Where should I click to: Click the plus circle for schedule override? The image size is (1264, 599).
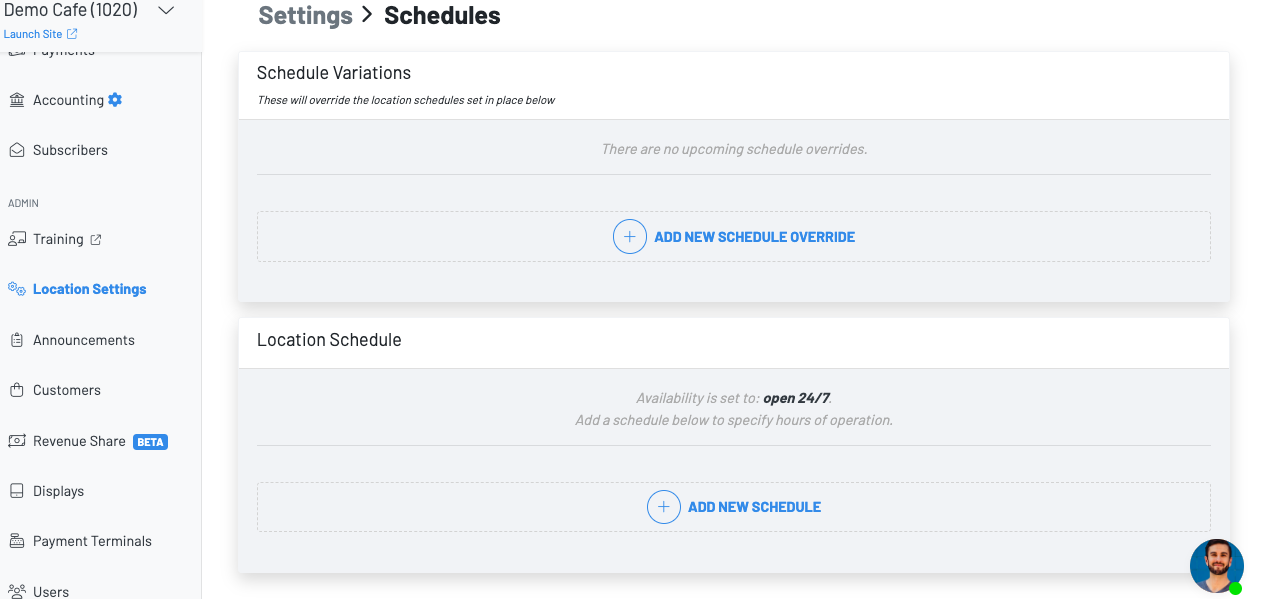click(x=629, y=237)
